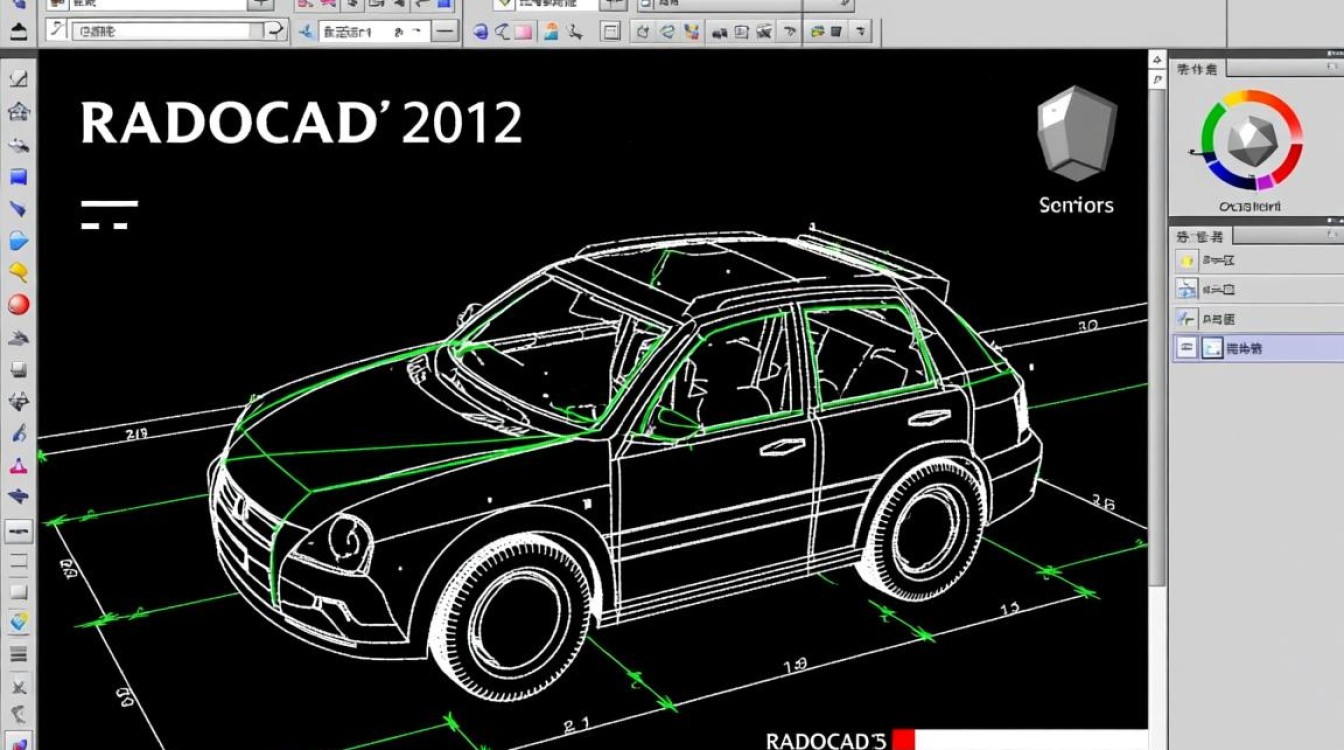Choose the house-shaped icon in left toolbar

tap(18, 110)
